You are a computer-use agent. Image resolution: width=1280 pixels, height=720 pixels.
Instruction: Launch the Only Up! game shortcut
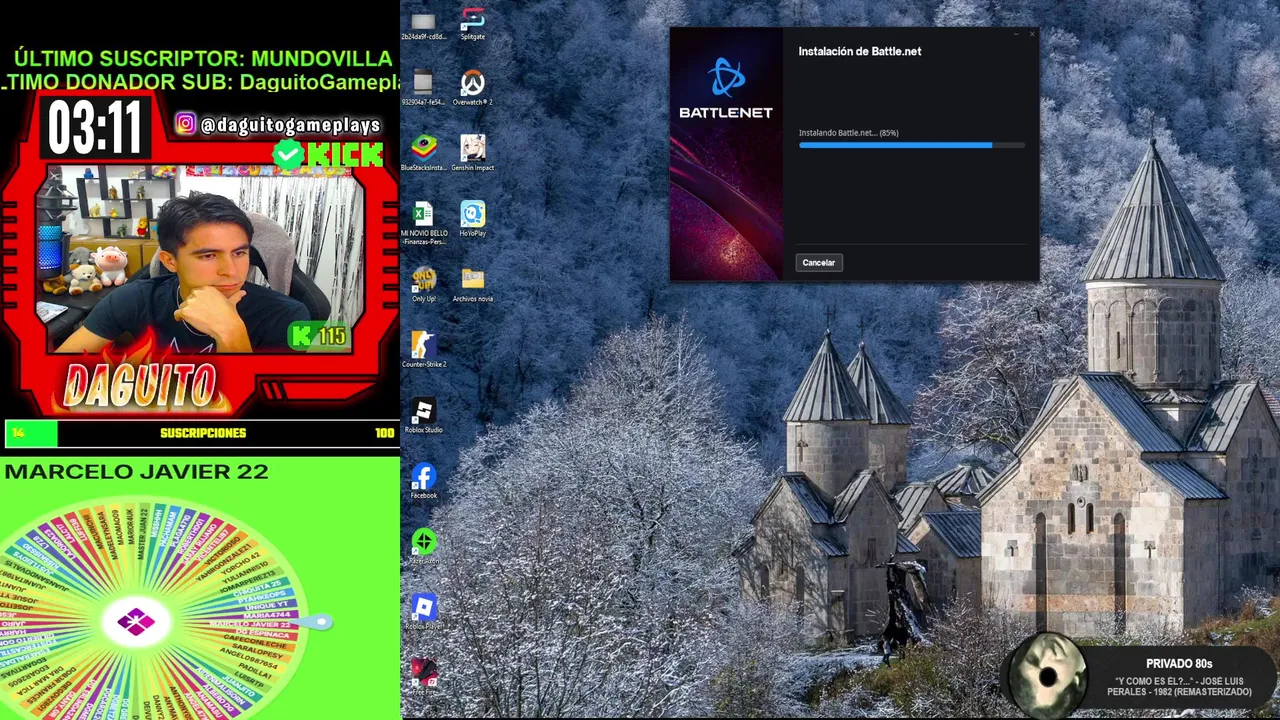[424, 284]
